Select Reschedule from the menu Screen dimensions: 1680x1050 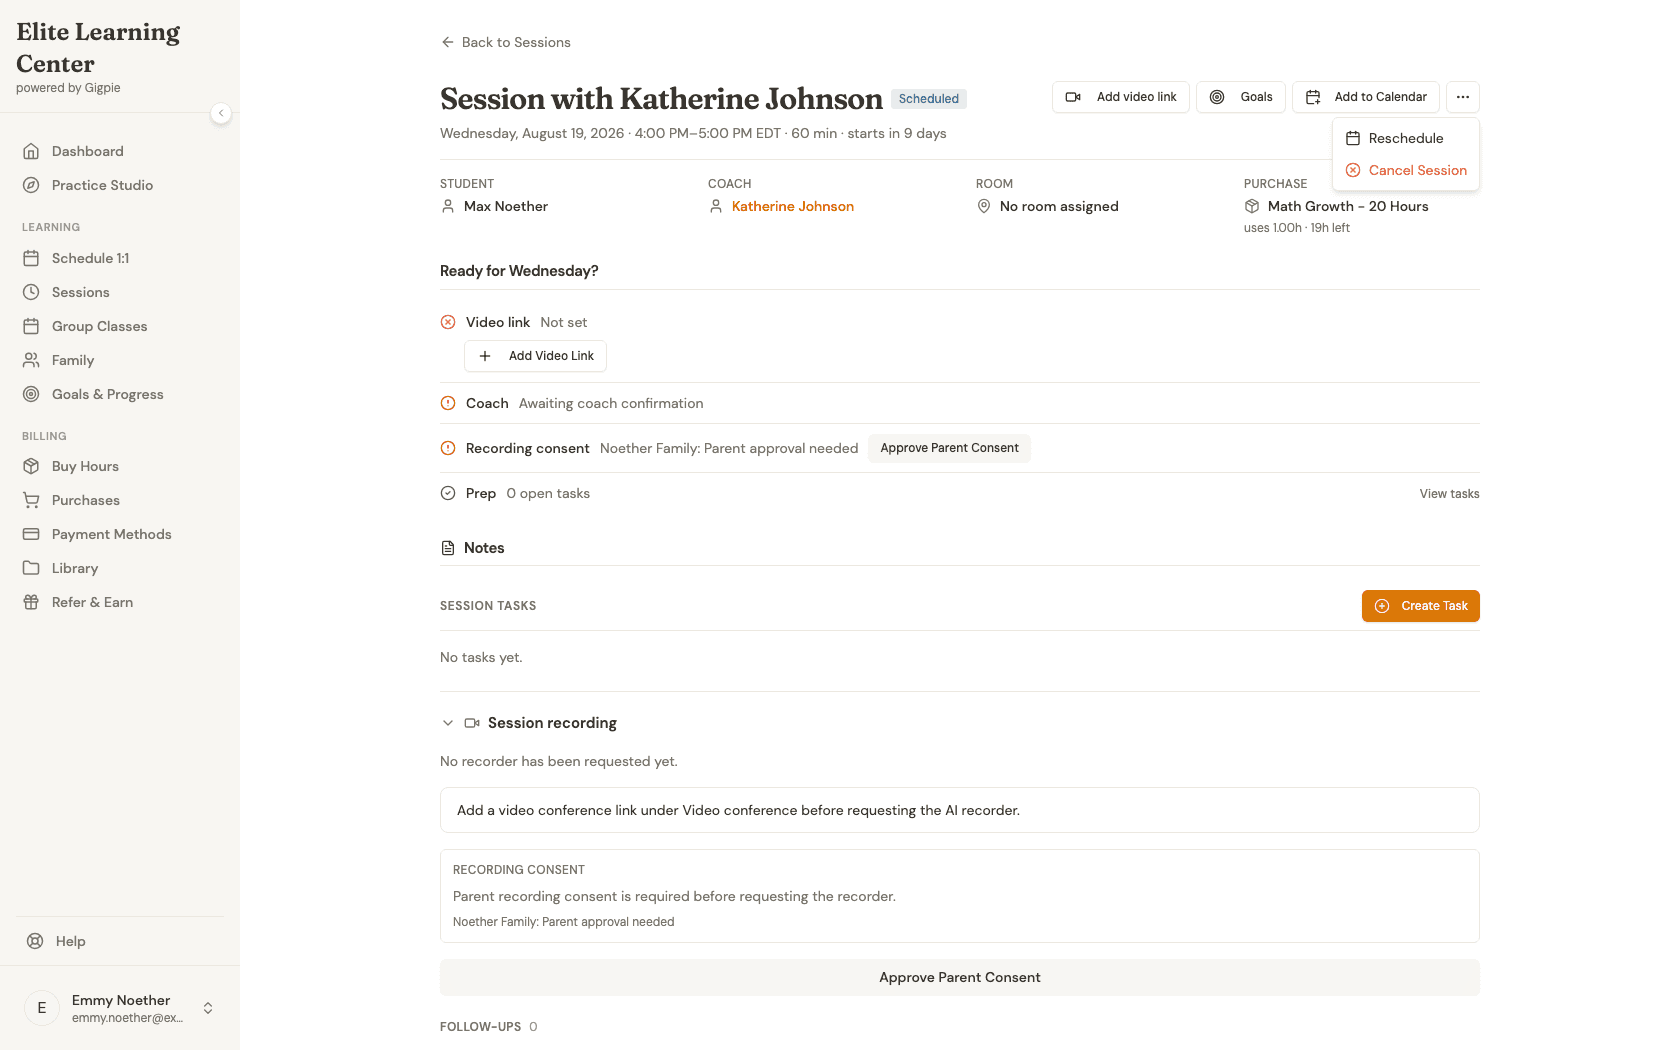tap(1406, 138)
